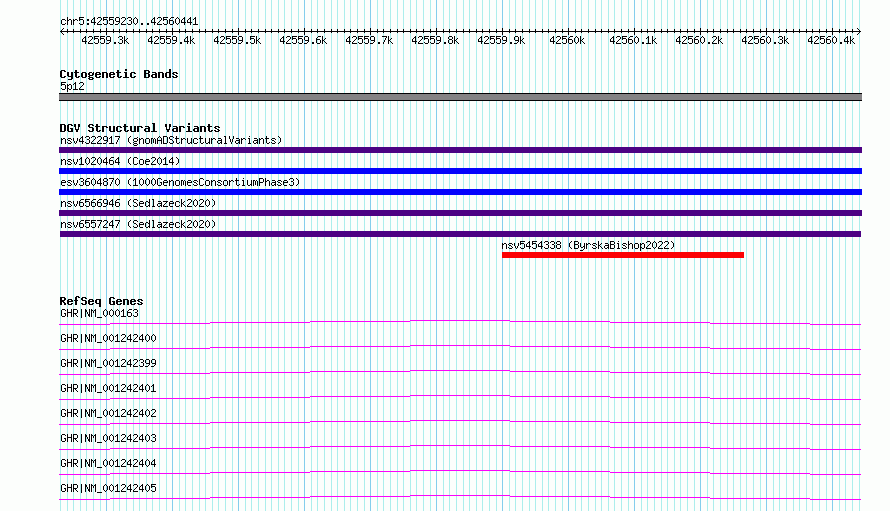Click the Cytogenetic Bands track title
Image resolution: width=890 pixels, height=511 pixels.
click(119, 74)
